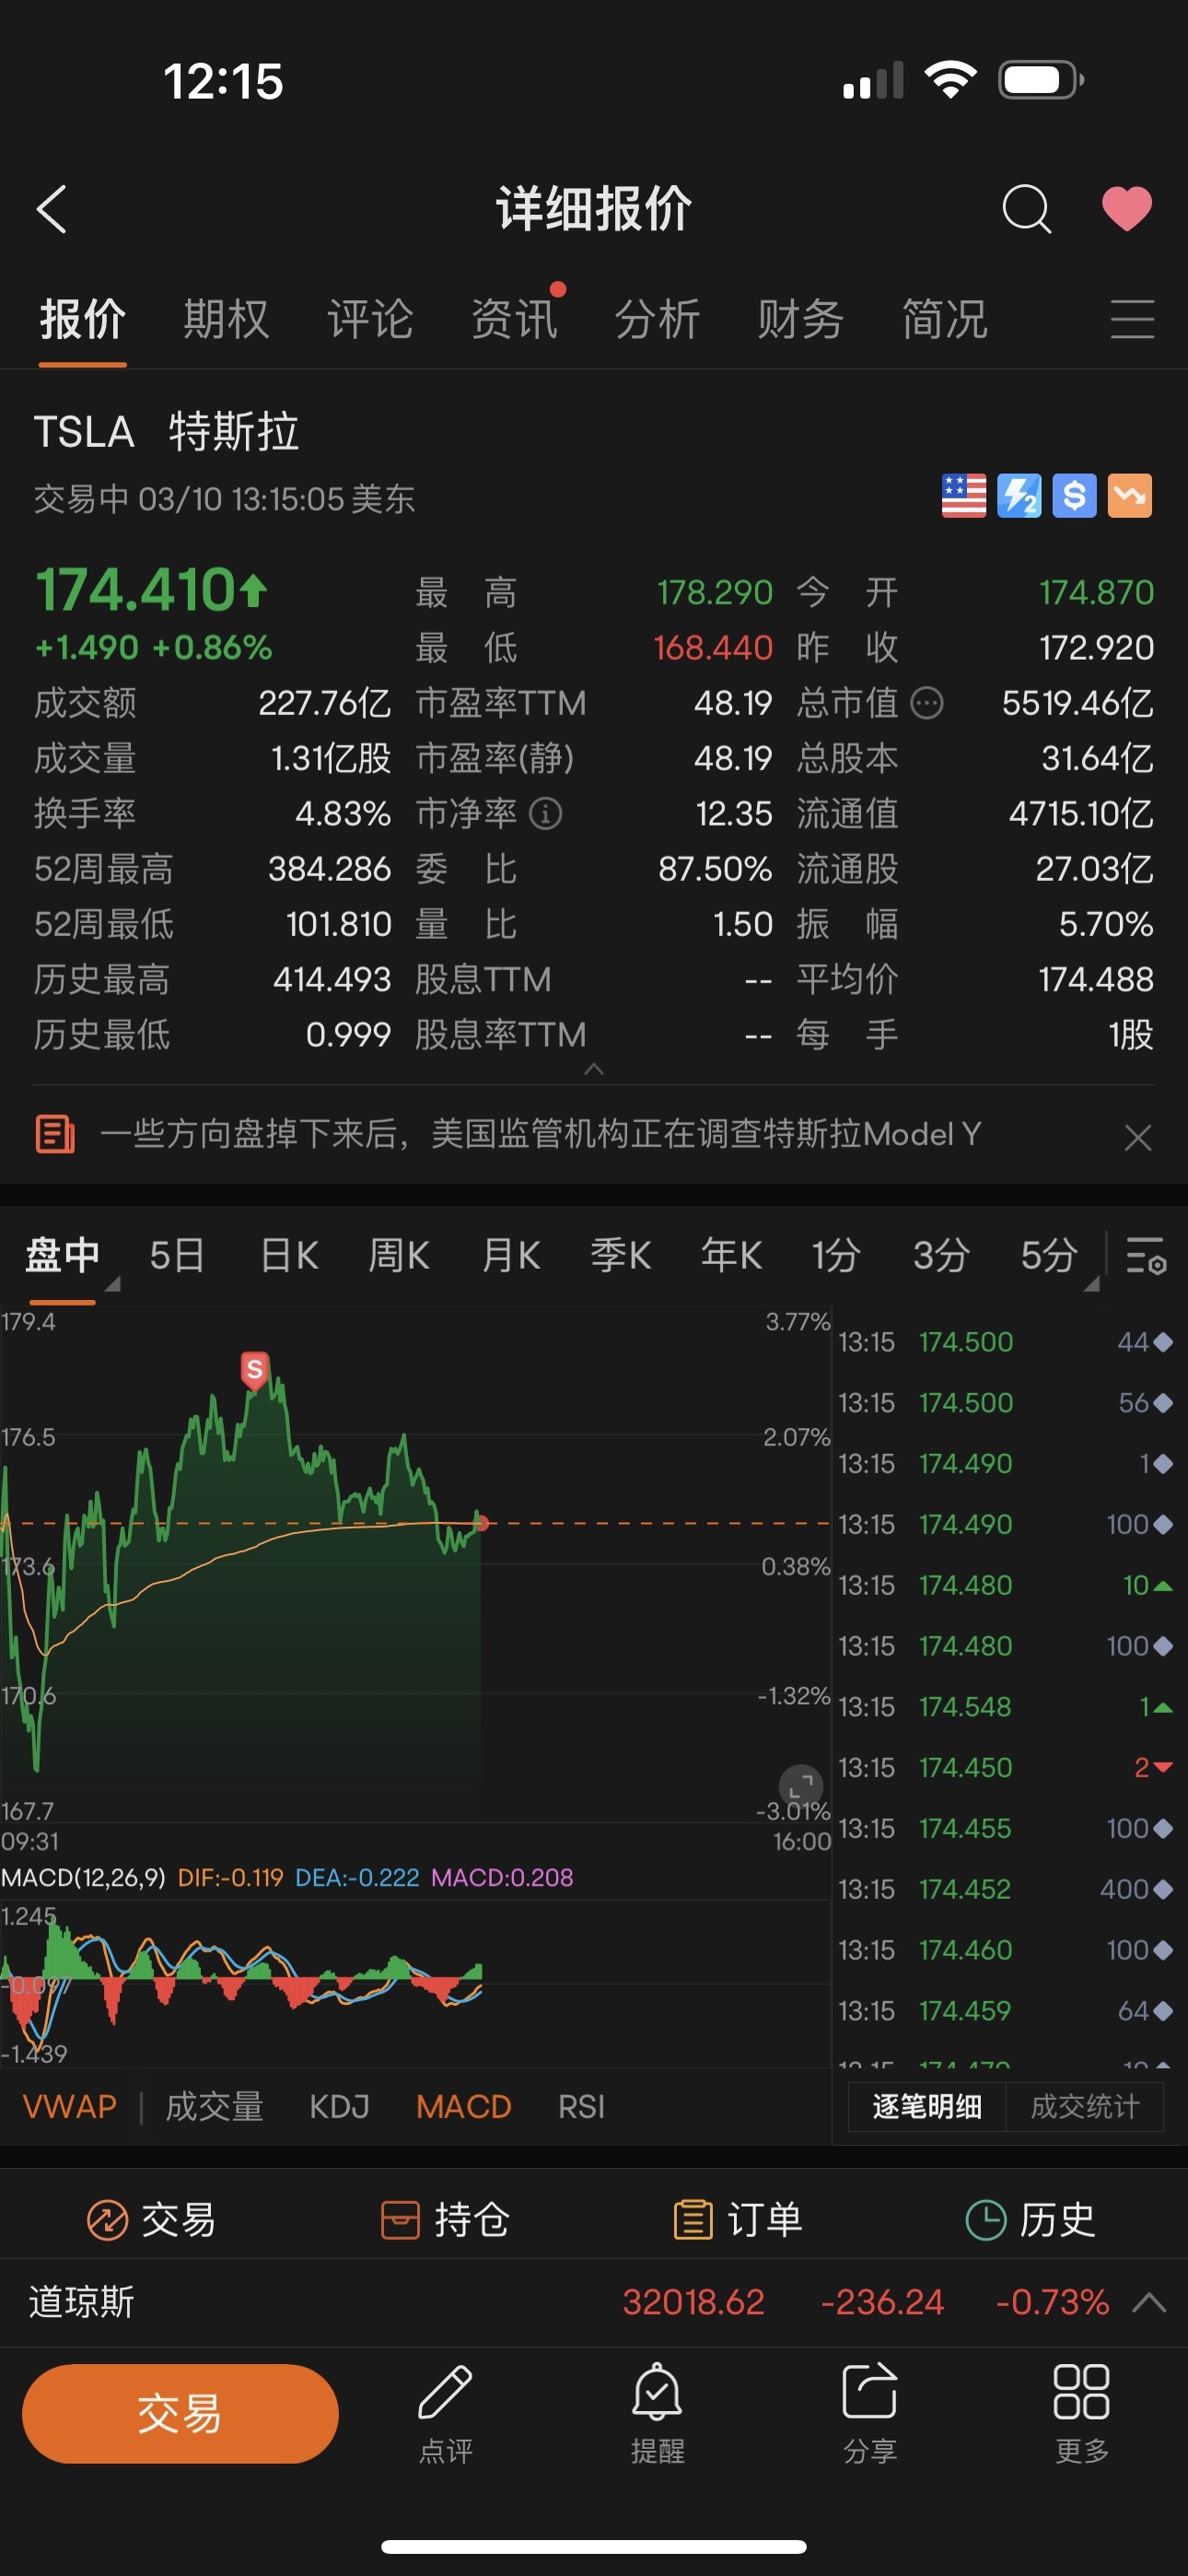Tap the orange trend chart icon
The width and height of the screenshot is (1188, 2576).
[1130, 495]
